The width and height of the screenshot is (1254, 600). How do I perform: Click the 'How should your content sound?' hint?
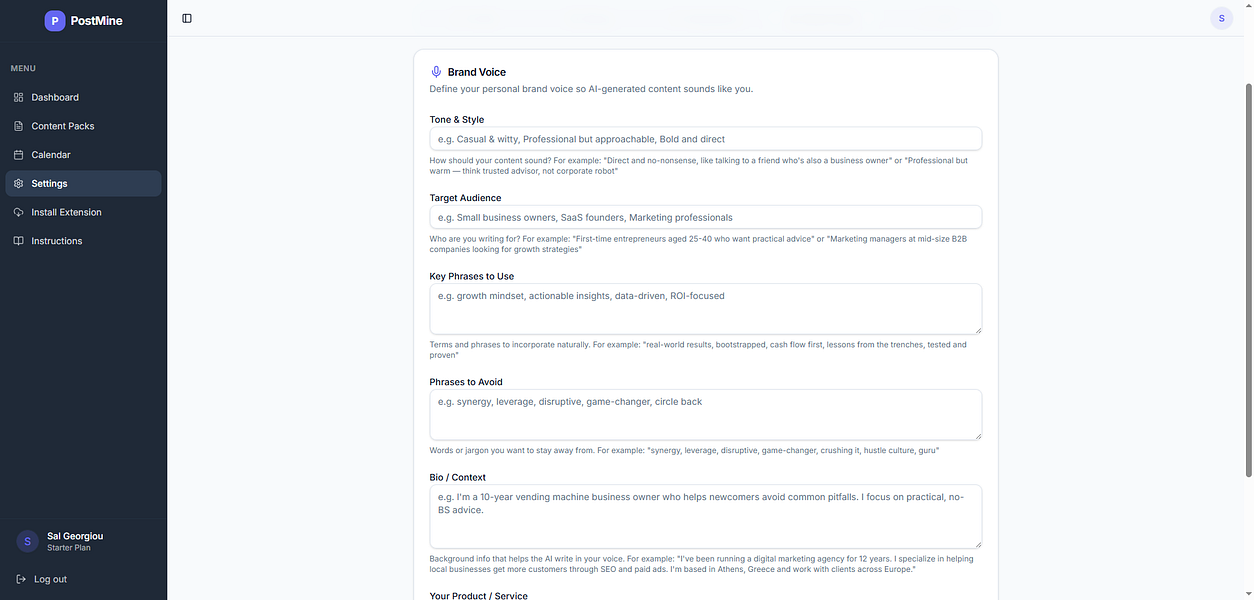click(x=700, y=165)
